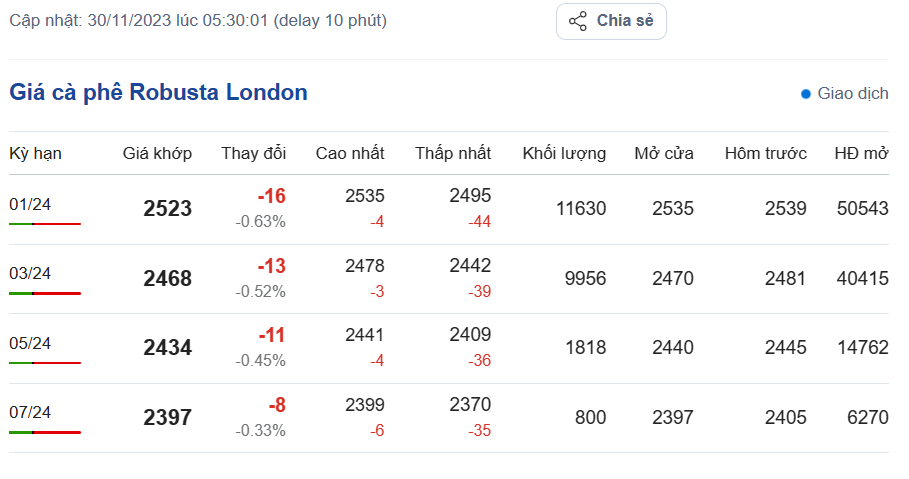Click the update timestamp text
The height and width of the screenshot is (479, 909).
tap(198, 20)
